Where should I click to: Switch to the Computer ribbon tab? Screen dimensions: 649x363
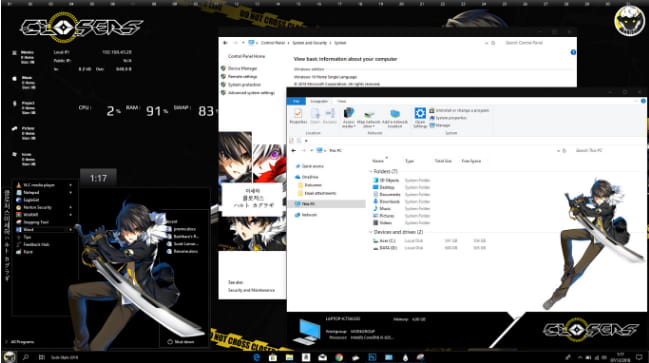pos(319,101)
